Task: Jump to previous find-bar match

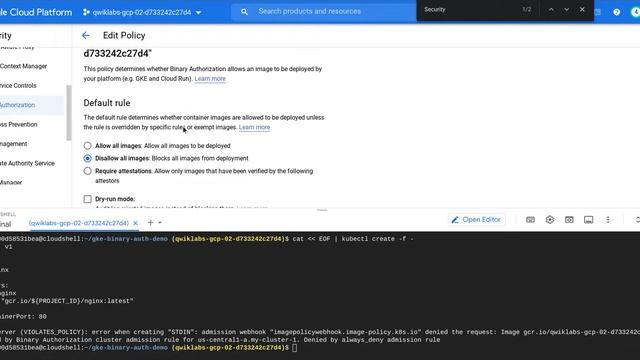Action: (551, 9)
